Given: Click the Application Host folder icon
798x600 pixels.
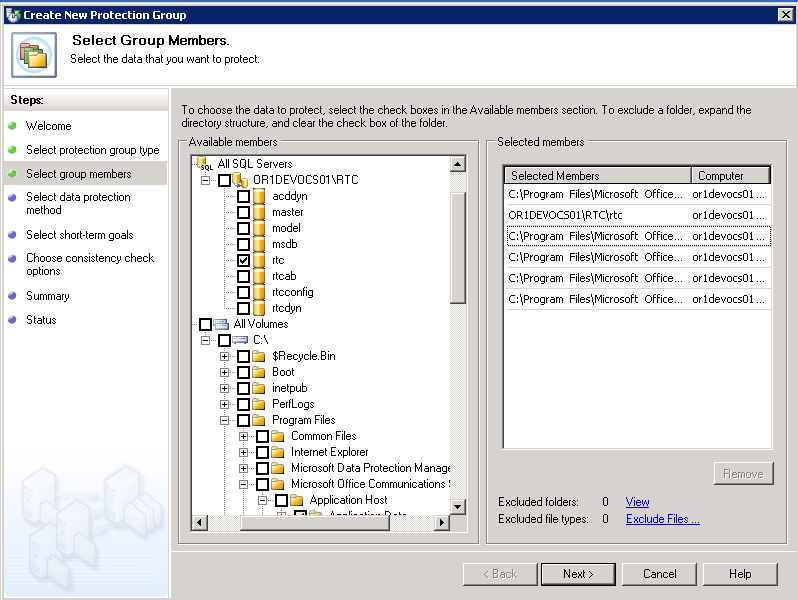Looking at the screenshot, I should pyautogui.click(x=297, y=500).
